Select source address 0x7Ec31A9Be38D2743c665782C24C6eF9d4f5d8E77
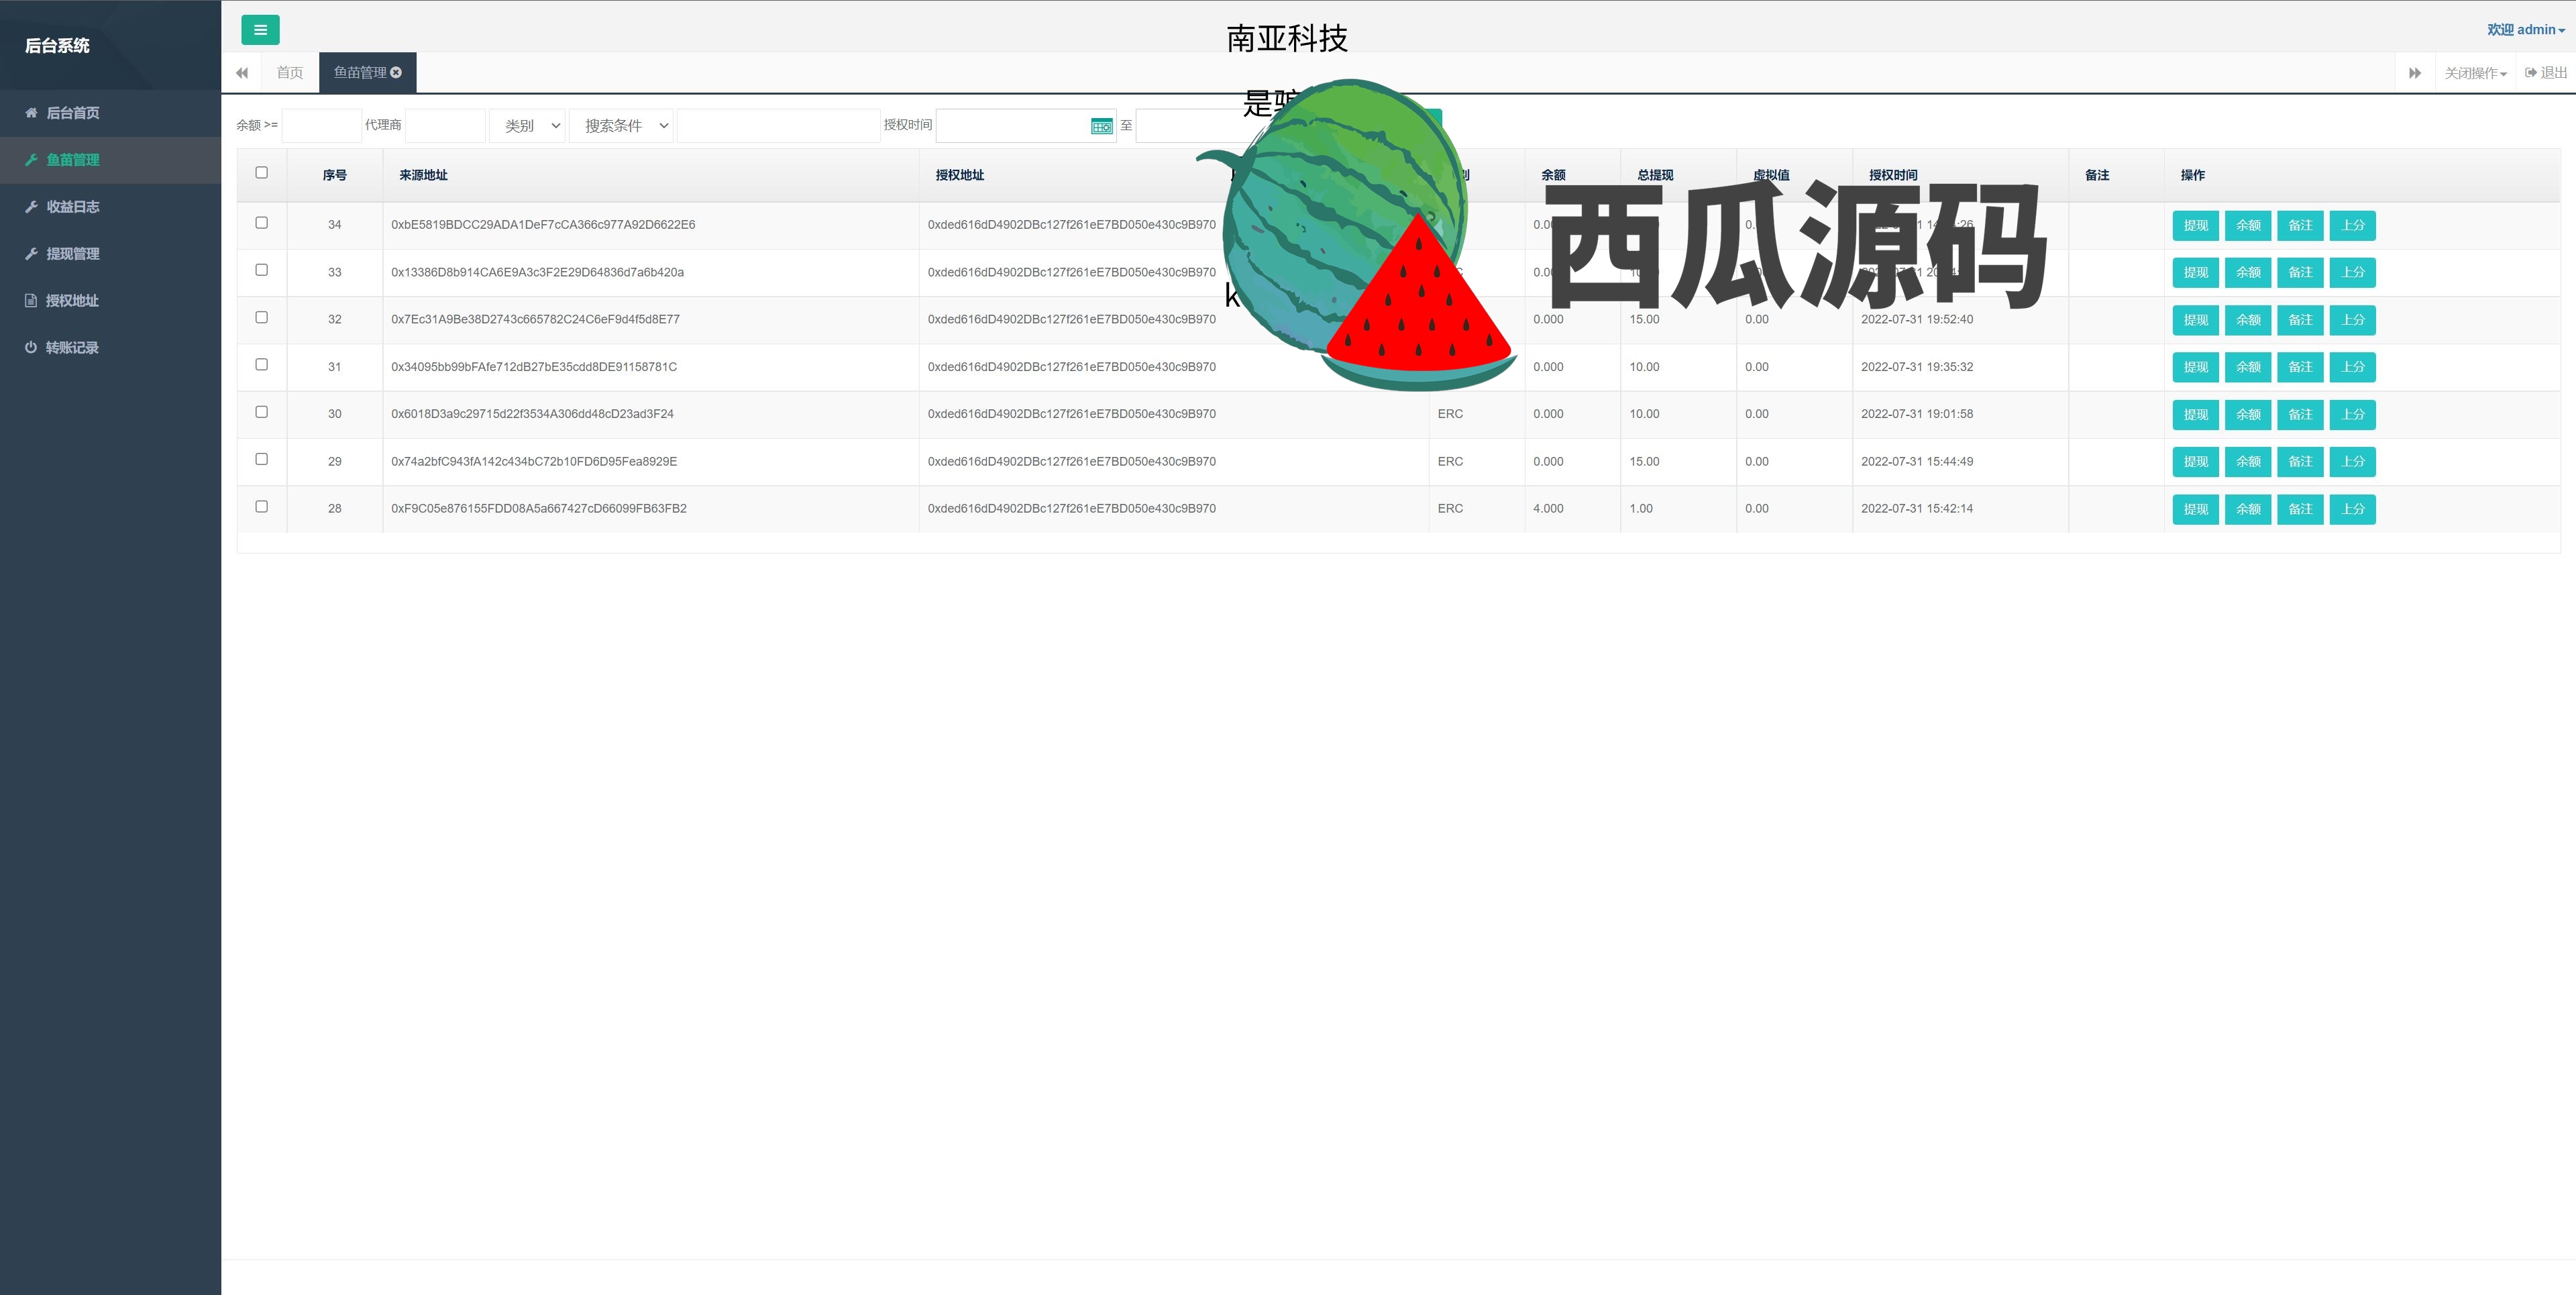2576x1295 pixels. (536, 320)
